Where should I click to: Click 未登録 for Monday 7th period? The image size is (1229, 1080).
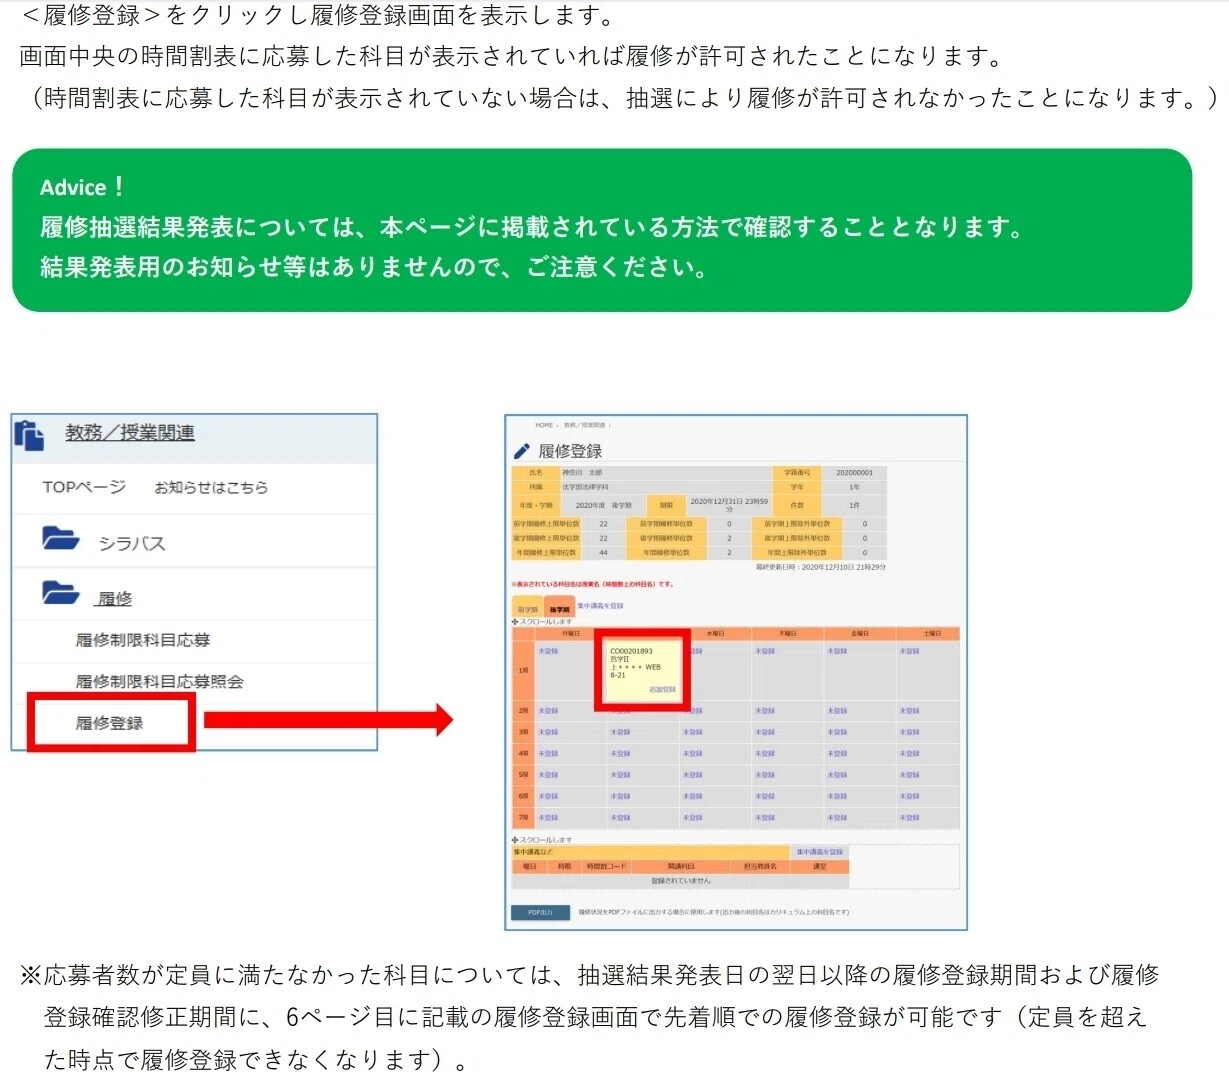(548, 818)
